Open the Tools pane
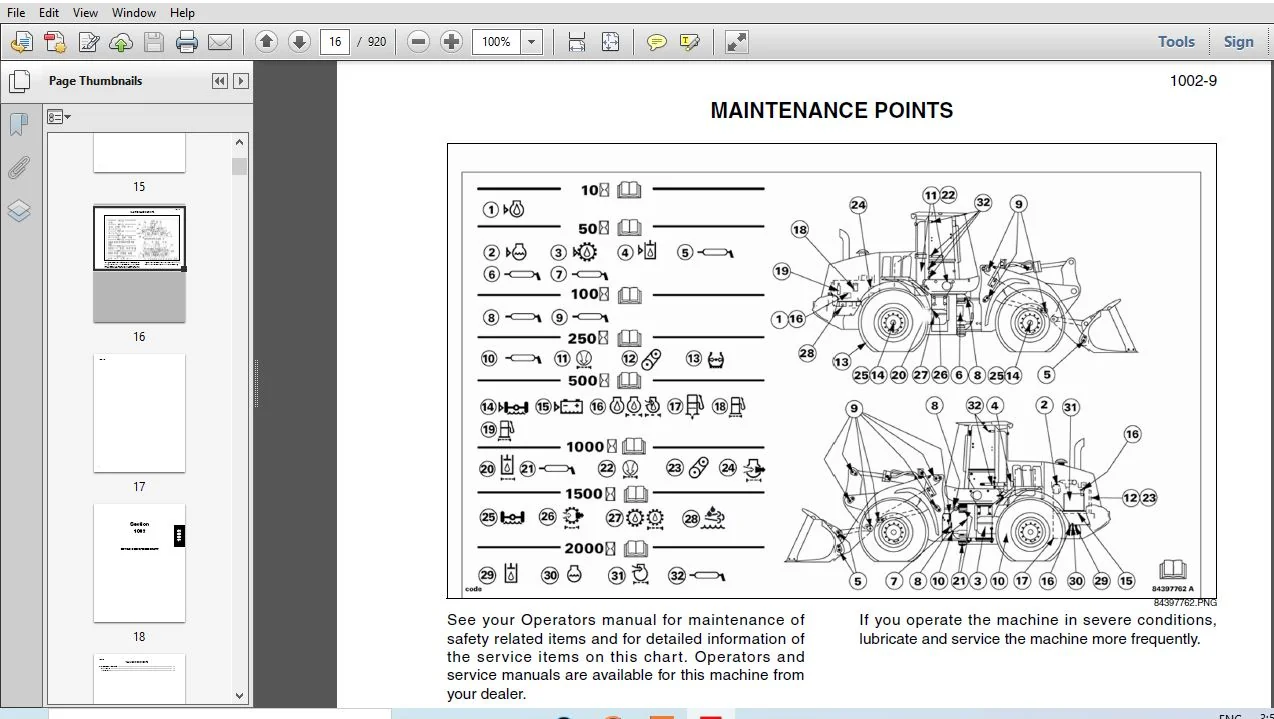This screenshot has height=719, width=1274. click(1176, 42)
